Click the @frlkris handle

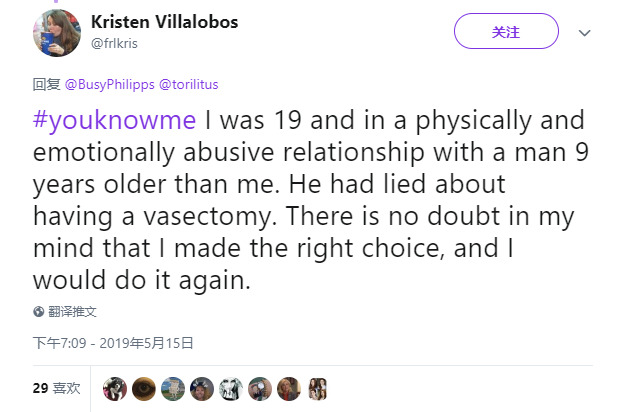[x=114, y=43]
